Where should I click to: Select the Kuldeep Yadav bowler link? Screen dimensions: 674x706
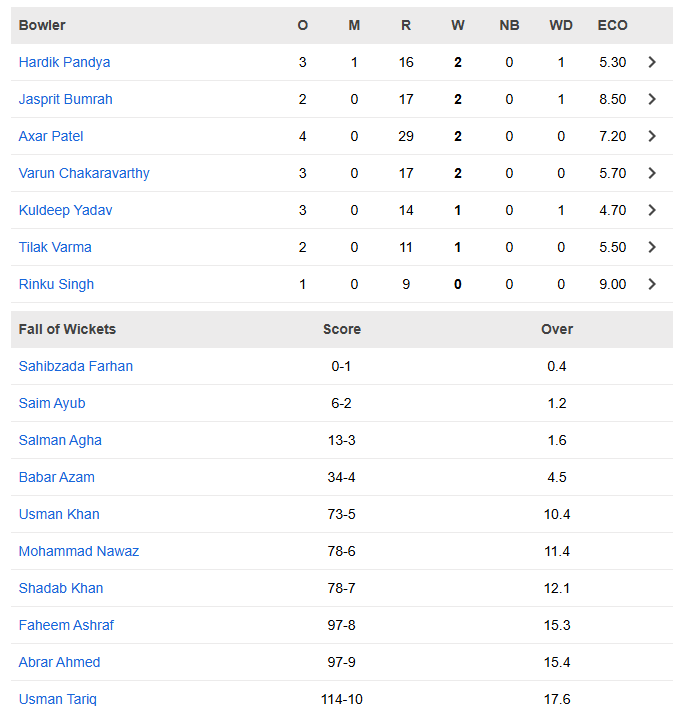point(65,210)
